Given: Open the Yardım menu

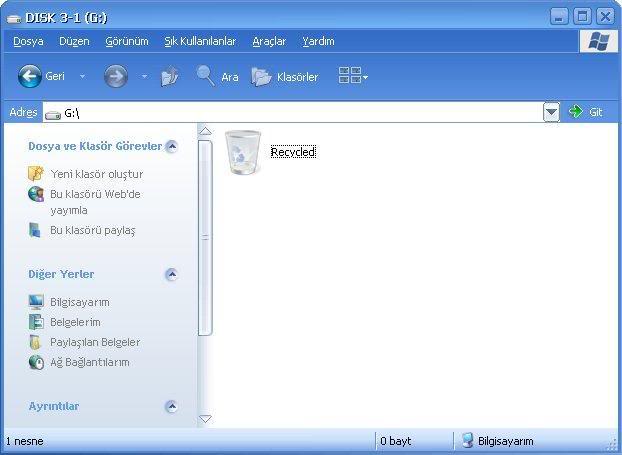Looking at the screenshot, I should point(318,41).
